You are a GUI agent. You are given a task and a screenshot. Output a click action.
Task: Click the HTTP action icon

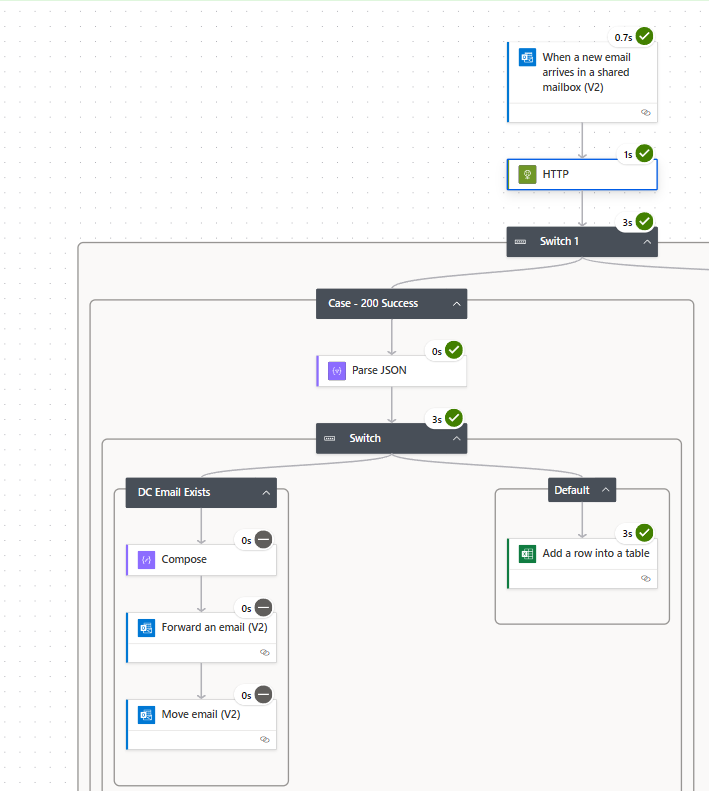pos(527,175)
